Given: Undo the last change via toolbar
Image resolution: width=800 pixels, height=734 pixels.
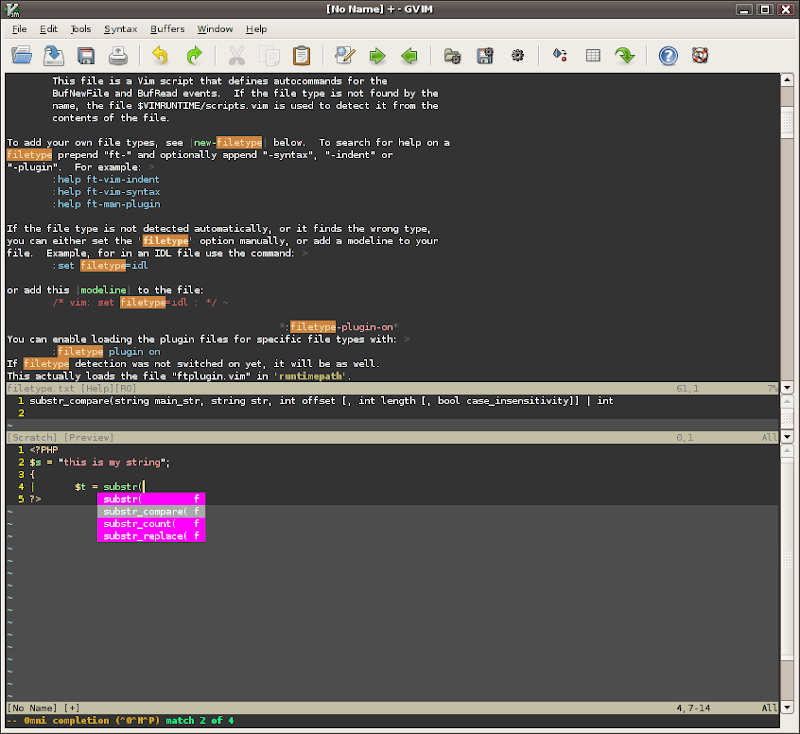Looking at the screenshot, I should pyautogui.click(x=160, y=55).
